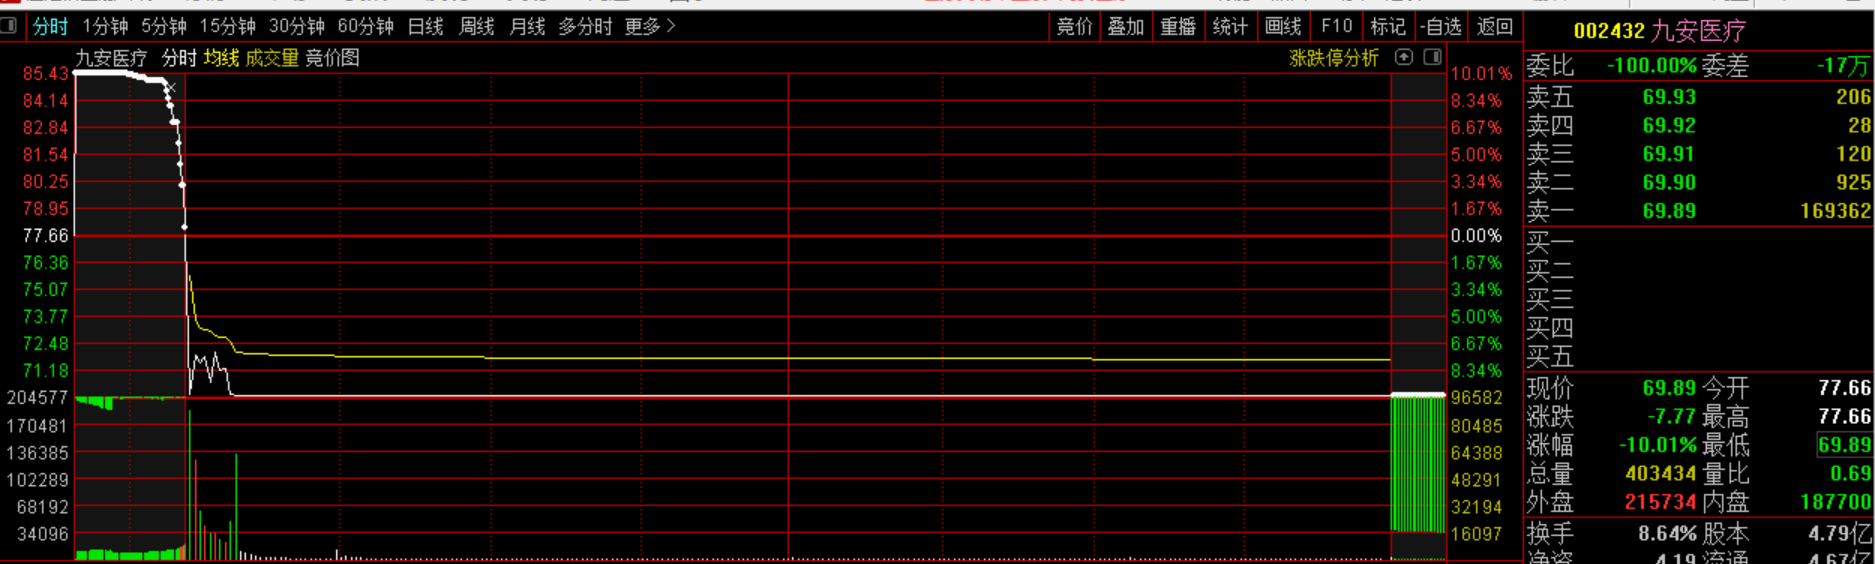This screenshot has width=1875, height=564.
Task: Open the 涨跌停分析 analysis link
Action: [x=1334, y=58]
